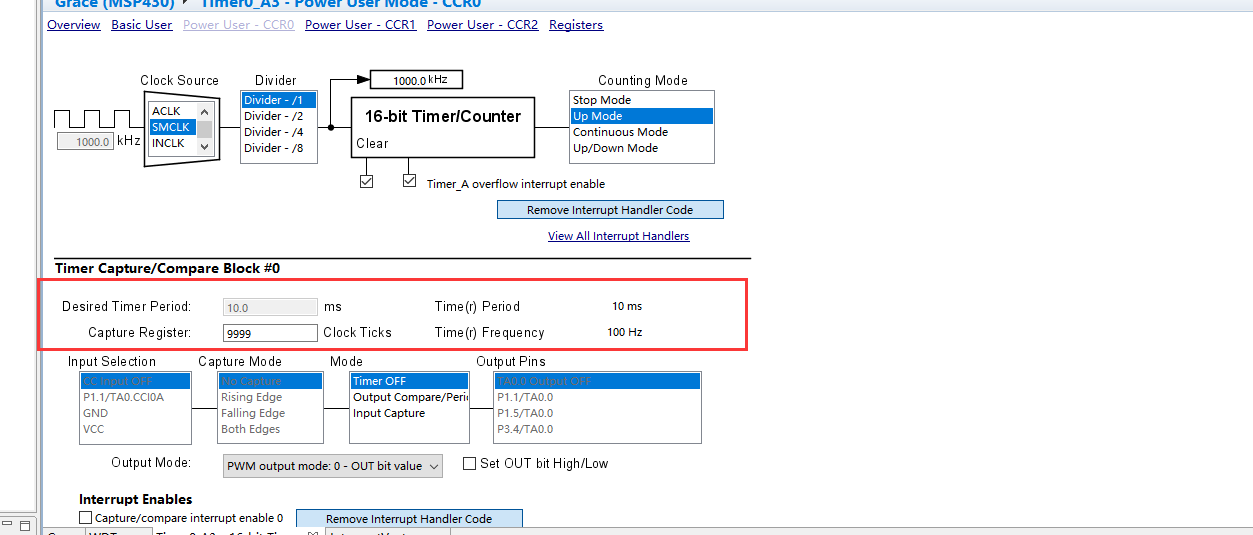
Task: Click the Desired Timer Period field
Action: (270, 308)
